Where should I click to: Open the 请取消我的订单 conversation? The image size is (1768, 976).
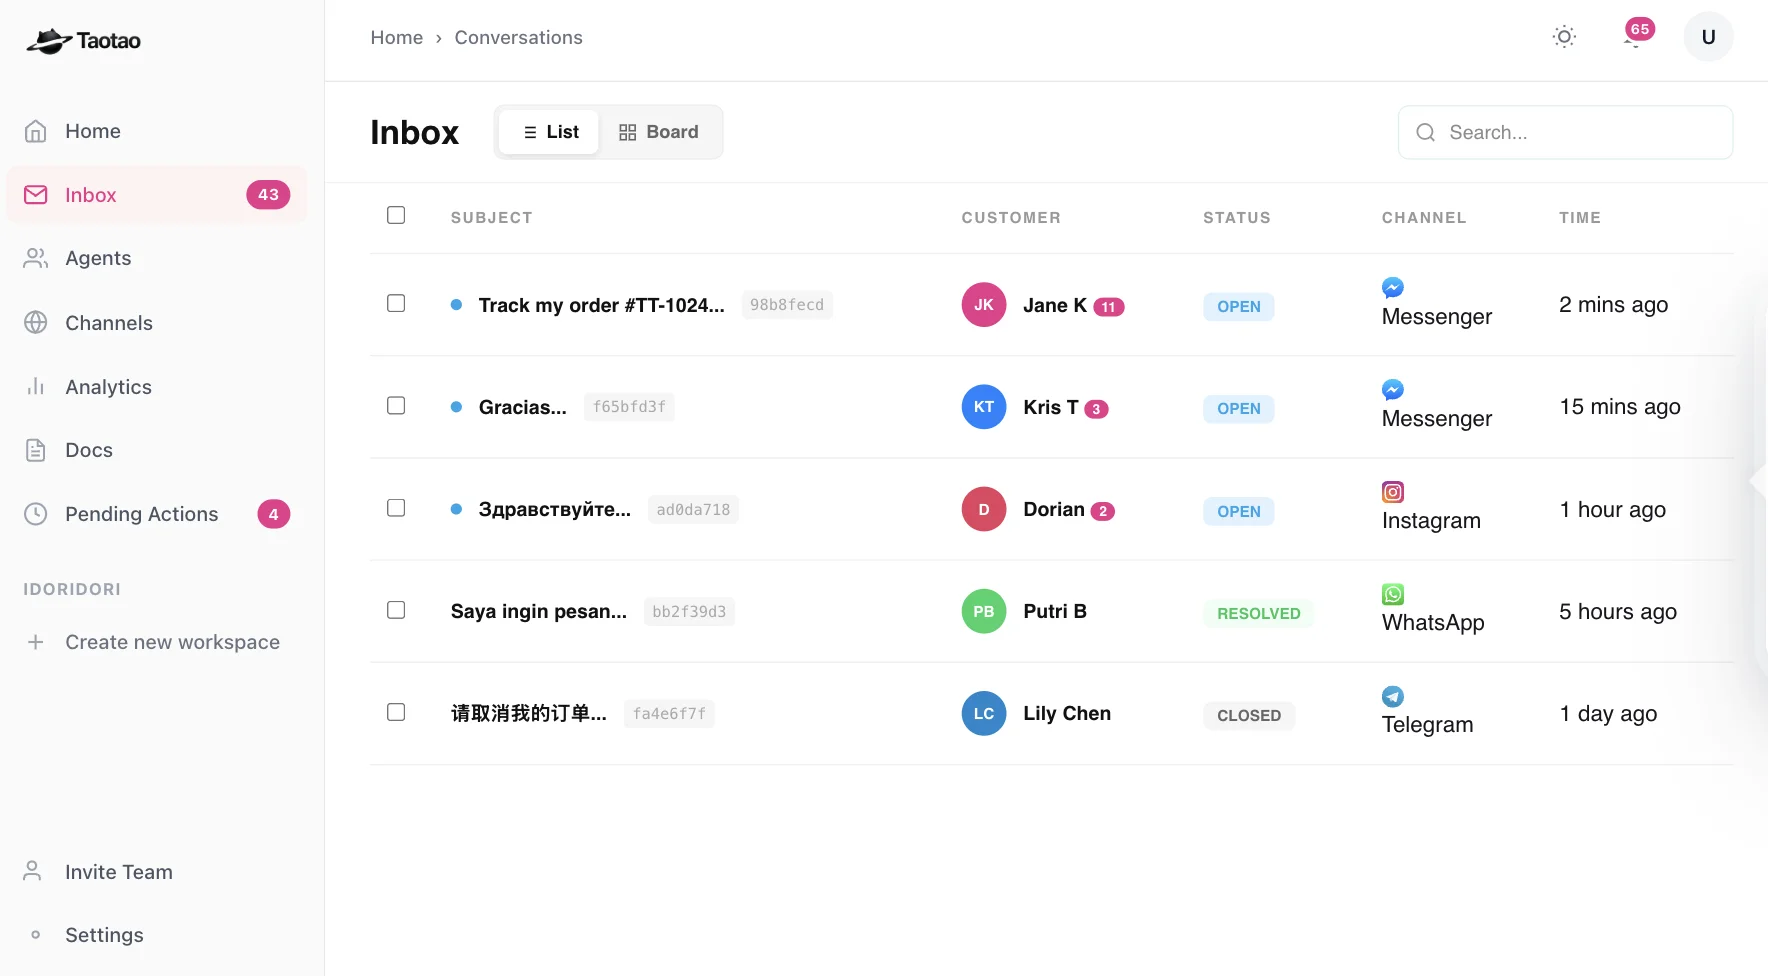tap(528, 713)
